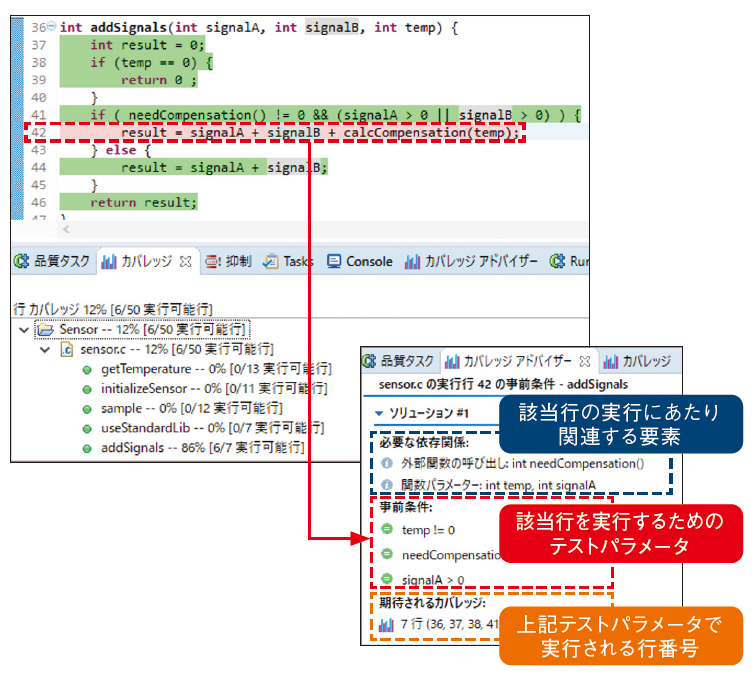
Task: Collapse the Sensor -- 12% tree node
Action: 24,329
